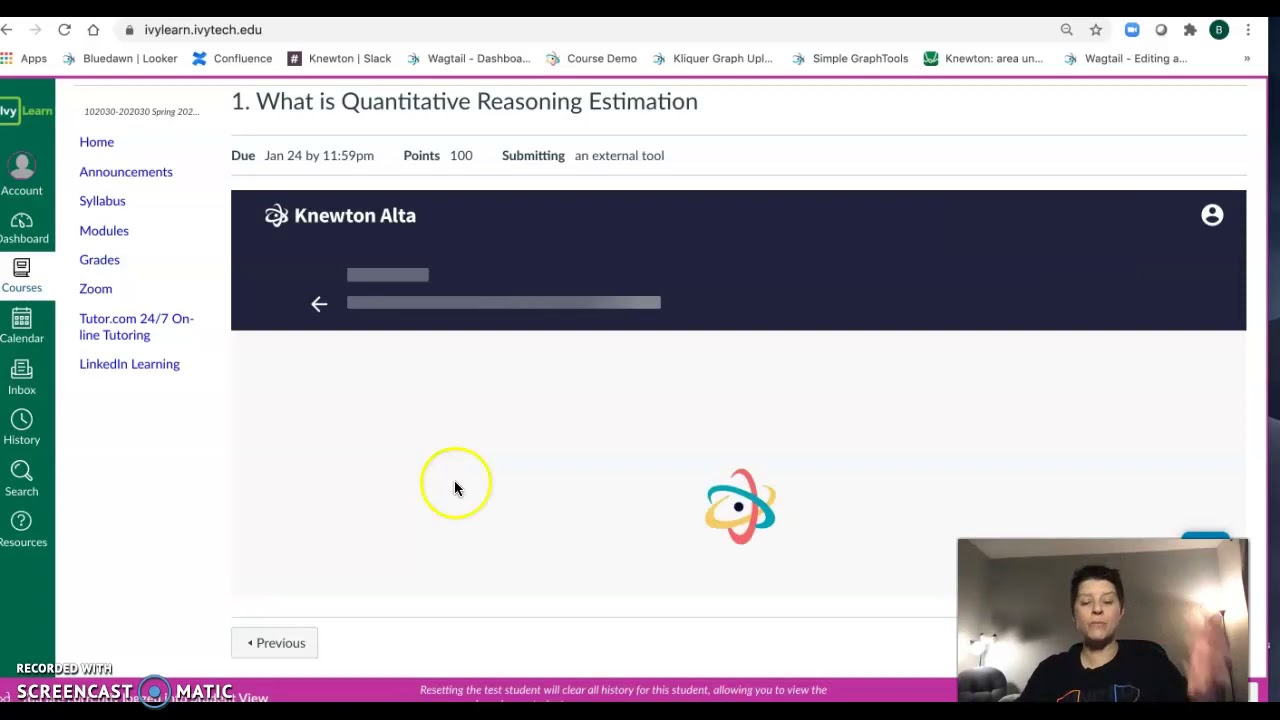
Task: Go to course Home link
Action: pos(97,142)
